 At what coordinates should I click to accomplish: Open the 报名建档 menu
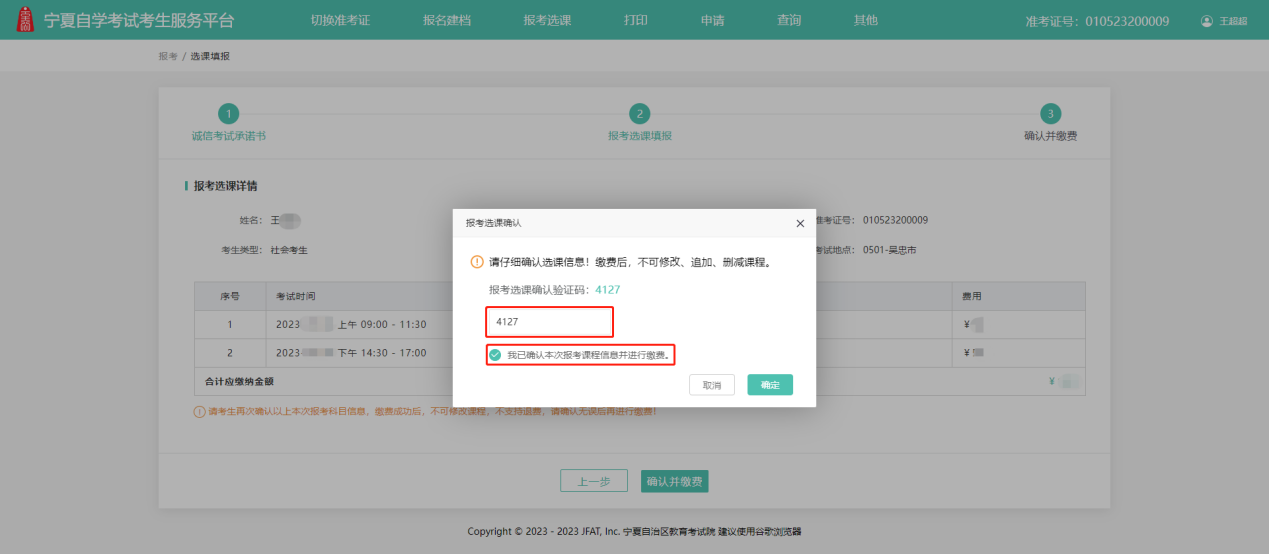point(446,20)
